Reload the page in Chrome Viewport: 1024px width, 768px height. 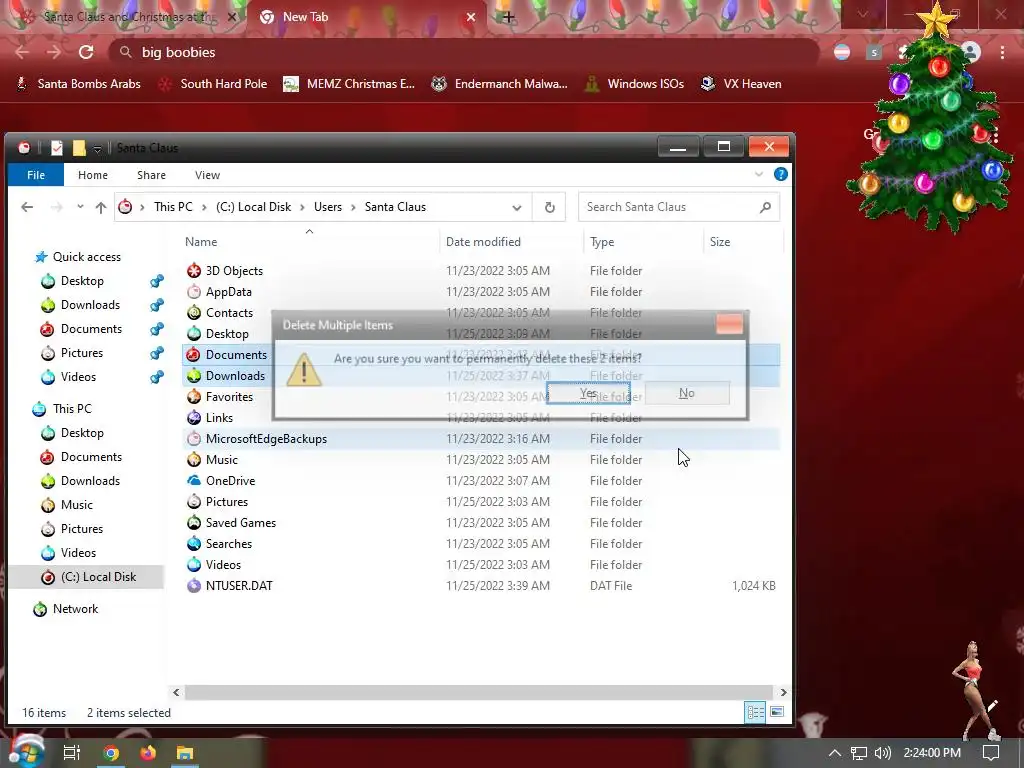tap(86, 52)
